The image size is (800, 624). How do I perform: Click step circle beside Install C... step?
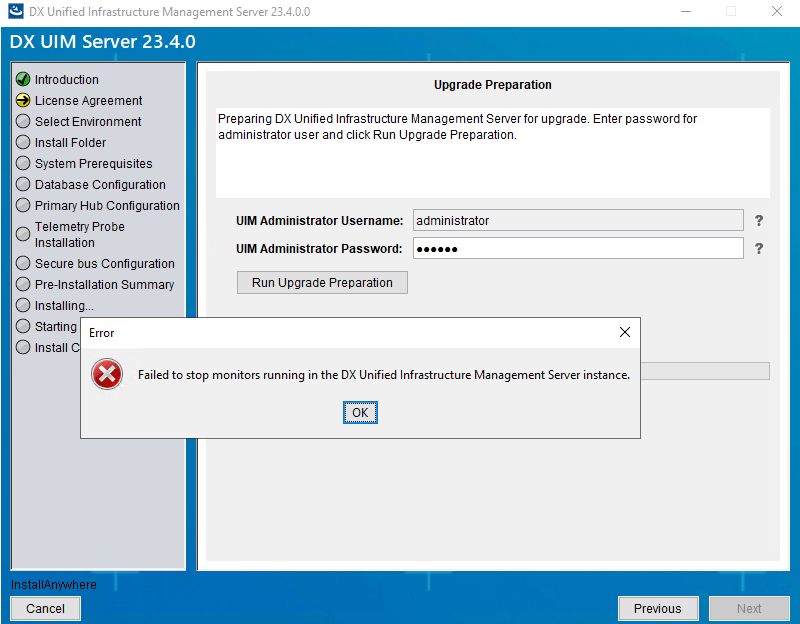tap(23, 347)
